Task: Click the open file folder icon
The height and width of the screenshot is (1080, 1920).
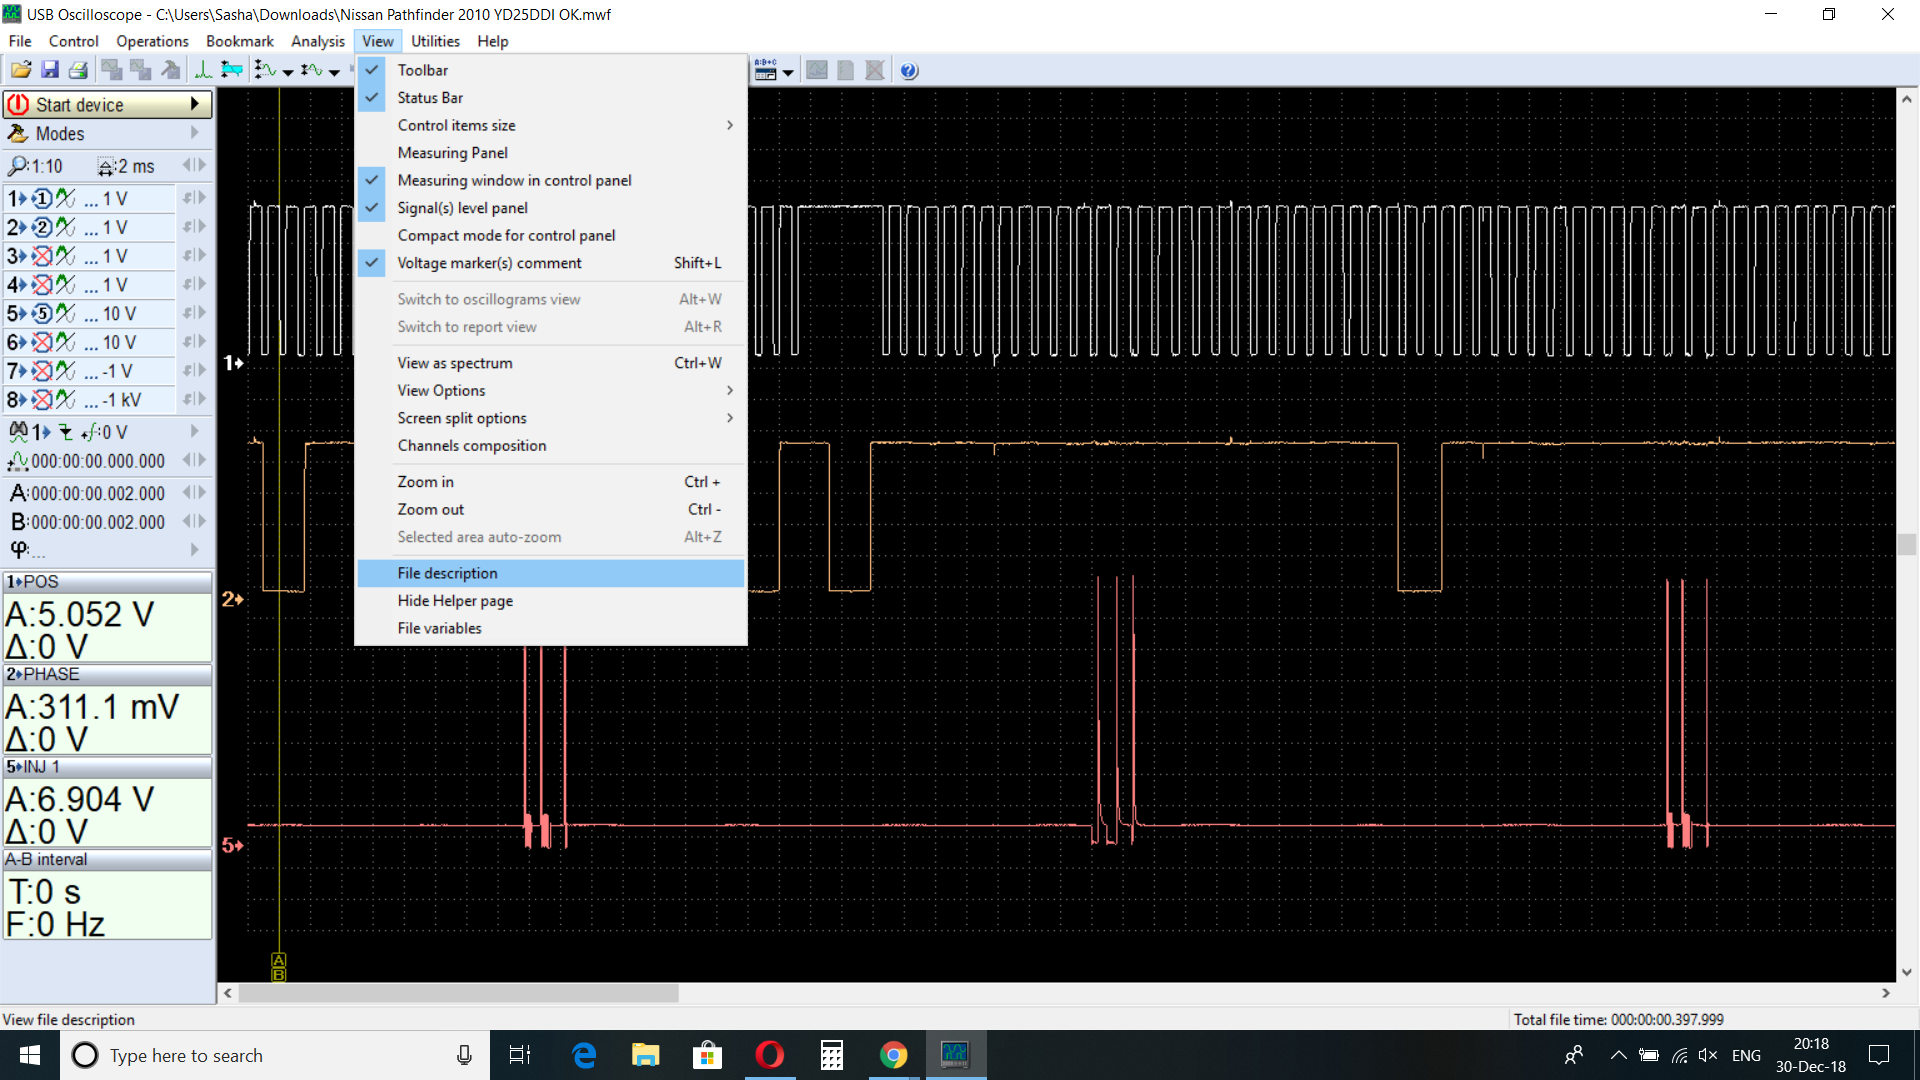Action: [21, 70]
